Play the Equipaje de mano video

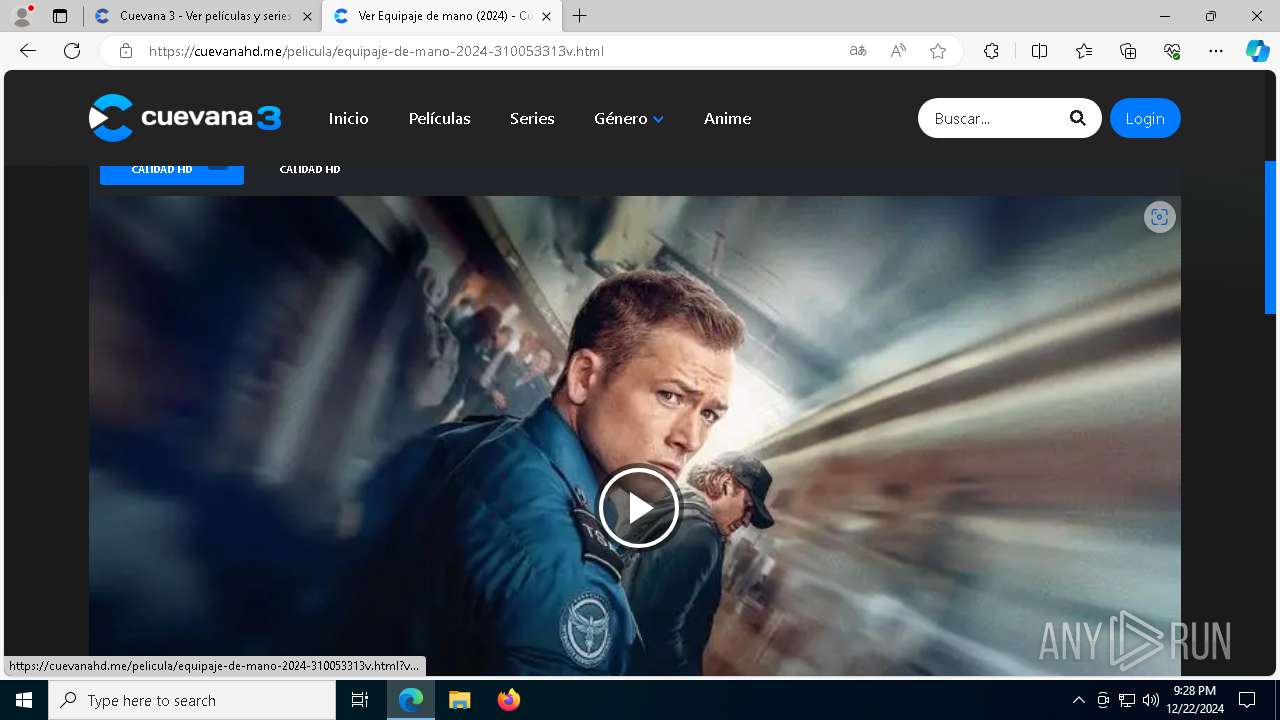click(639, 508)
